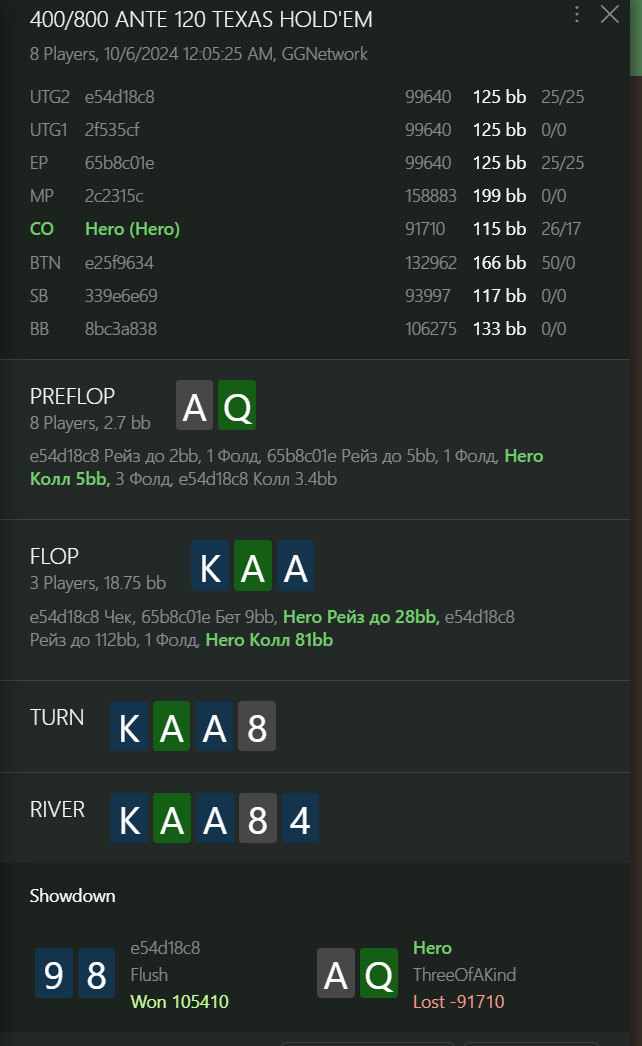Screen dimensions: 642x1046
Task: Select the green Ace flop card
Action: 253,566
